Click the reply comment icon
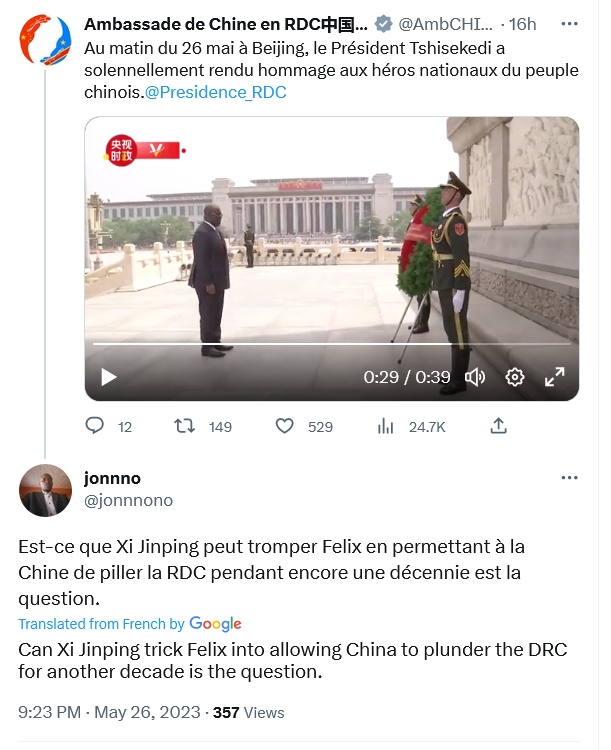Screen dimensions: 611x750 tap(95, 426)
